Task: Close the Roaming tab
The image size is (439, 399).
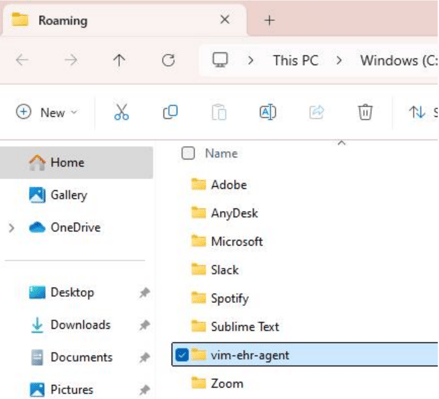Action: click(225, 20)
